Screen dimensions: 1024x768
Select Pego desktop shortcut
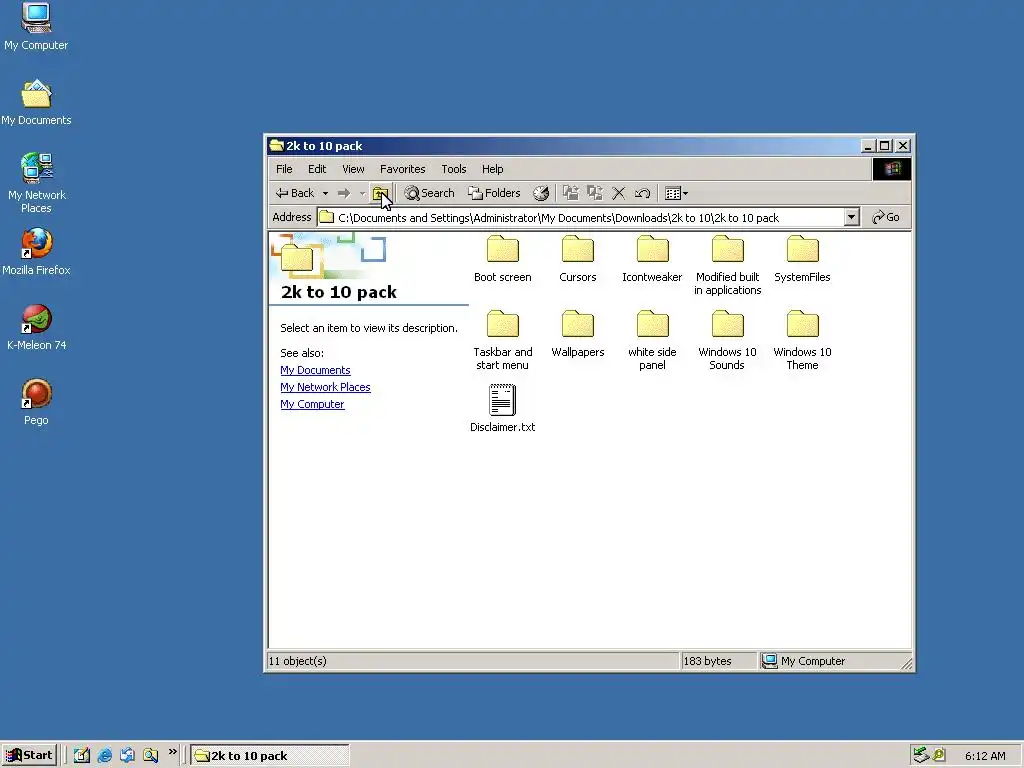(x=36, y=402)
